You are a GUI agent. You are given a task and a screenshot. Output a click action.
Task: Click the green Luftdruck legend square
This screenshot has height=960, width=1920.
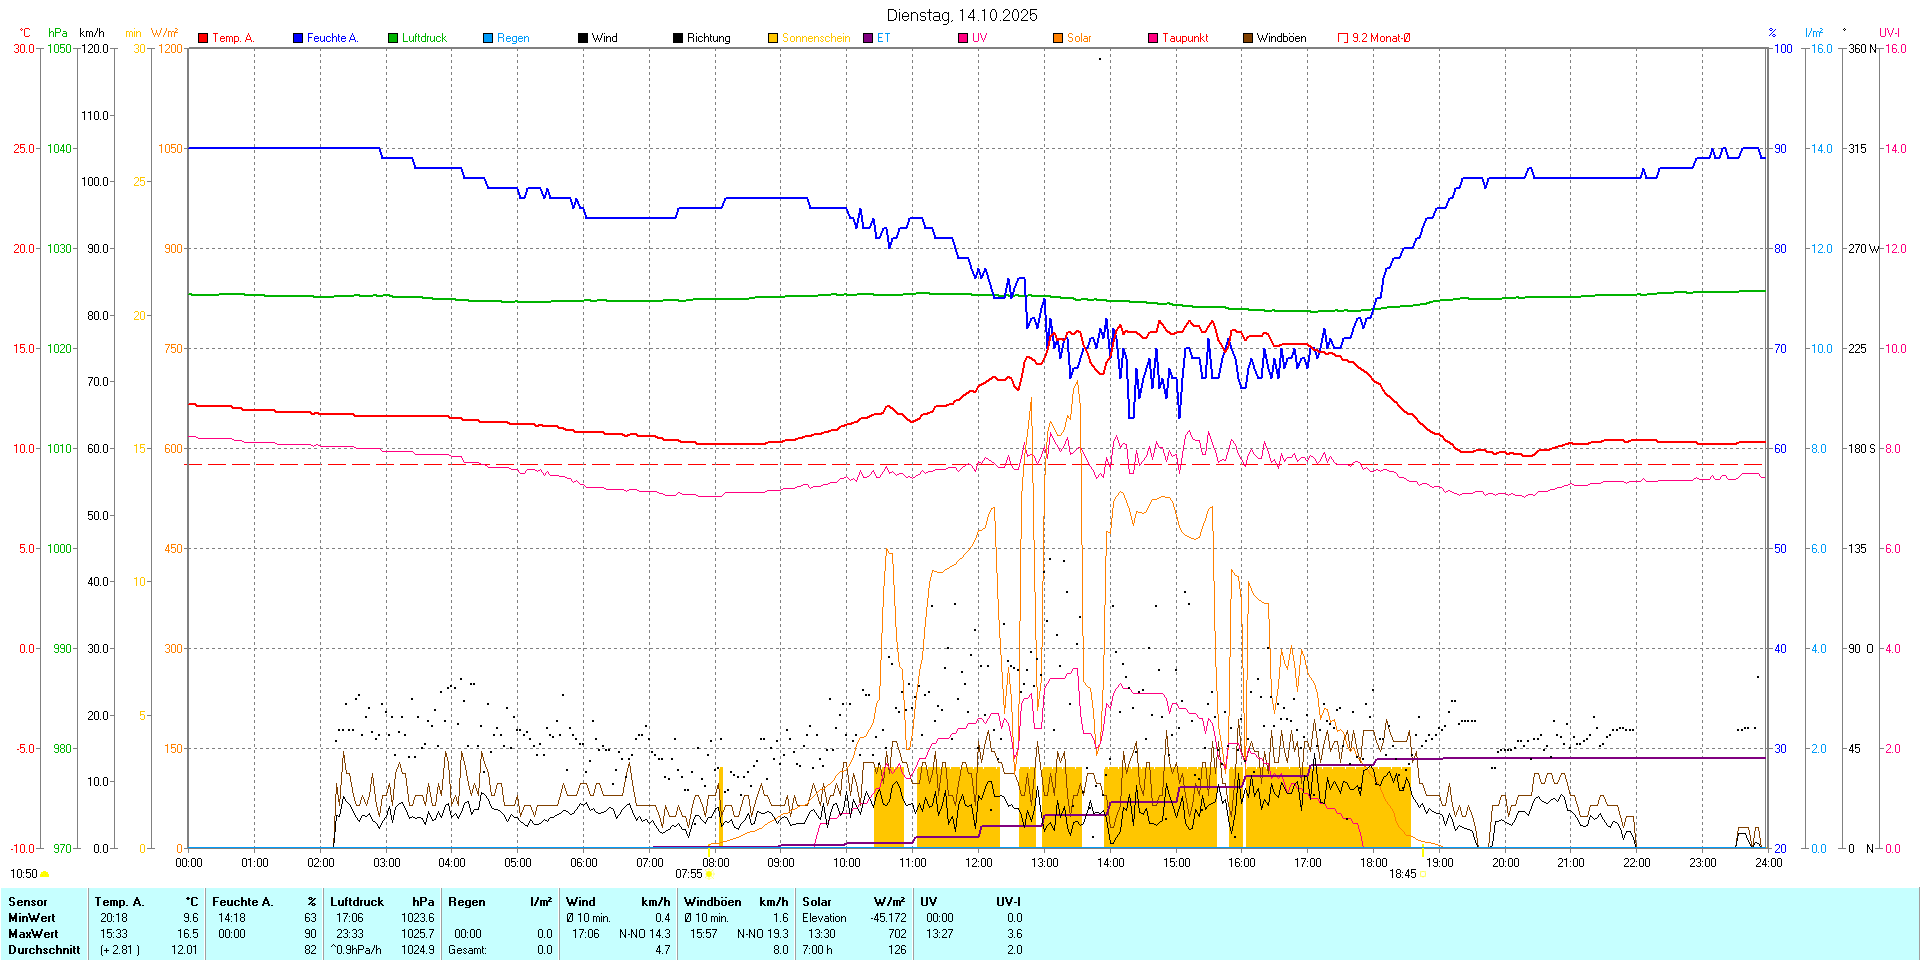click(393, 38)
